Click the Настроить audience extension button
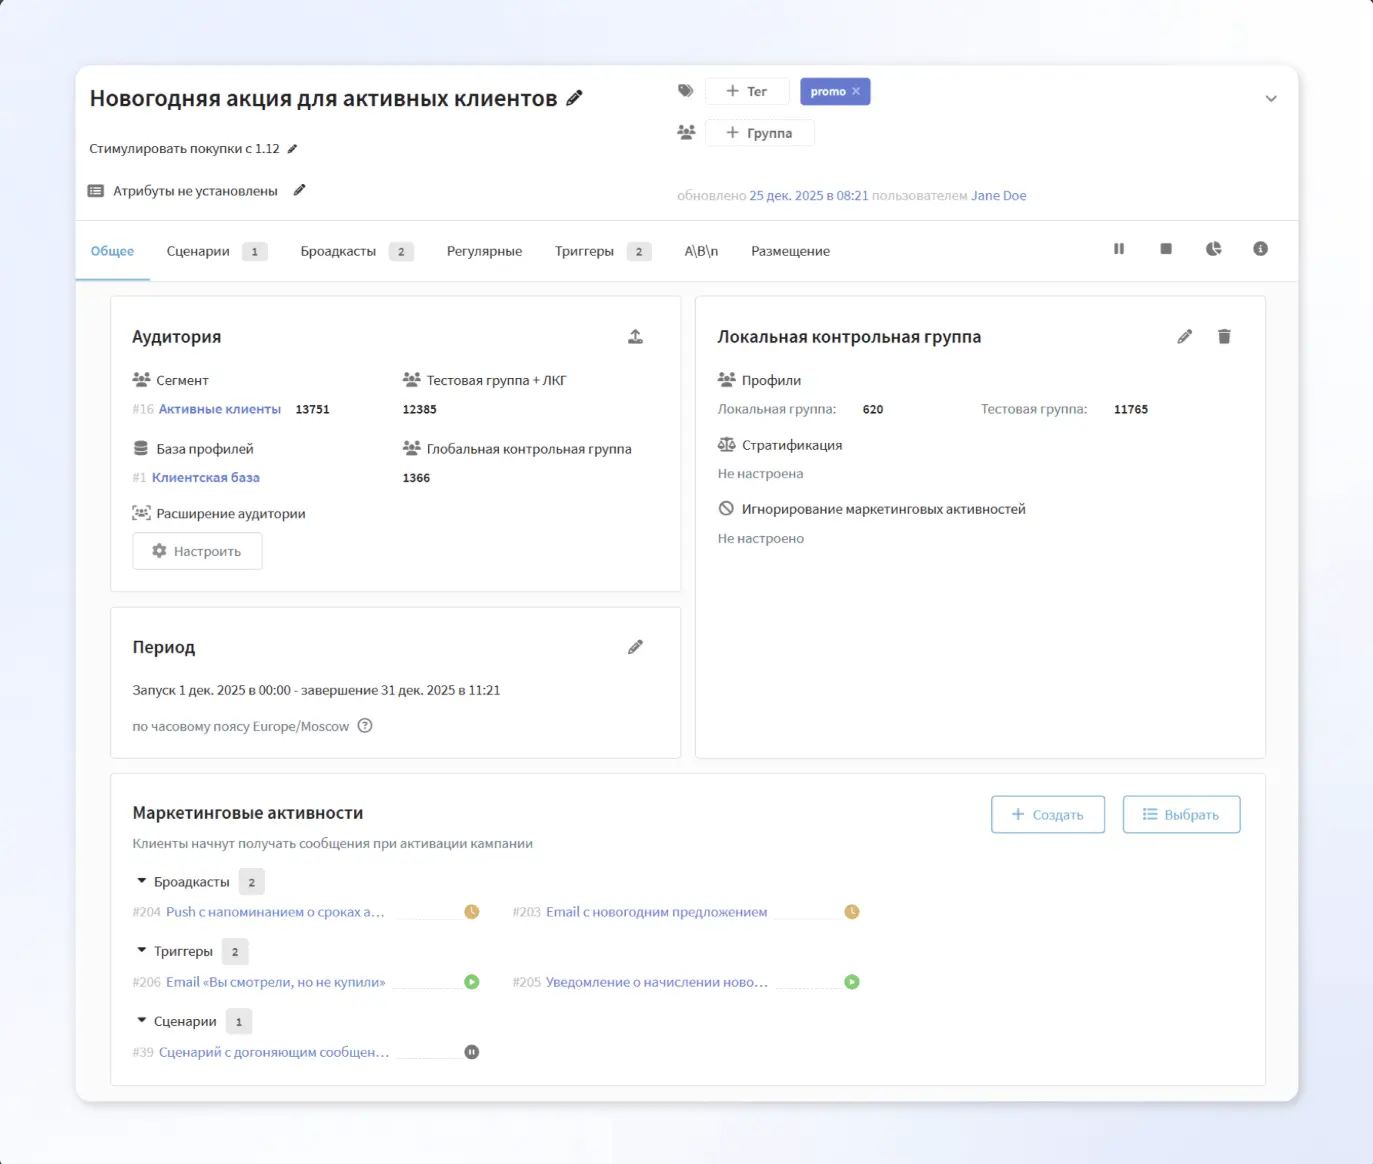The height and width of the screenshot is (1164, 1373). click(x=197, y=552)
